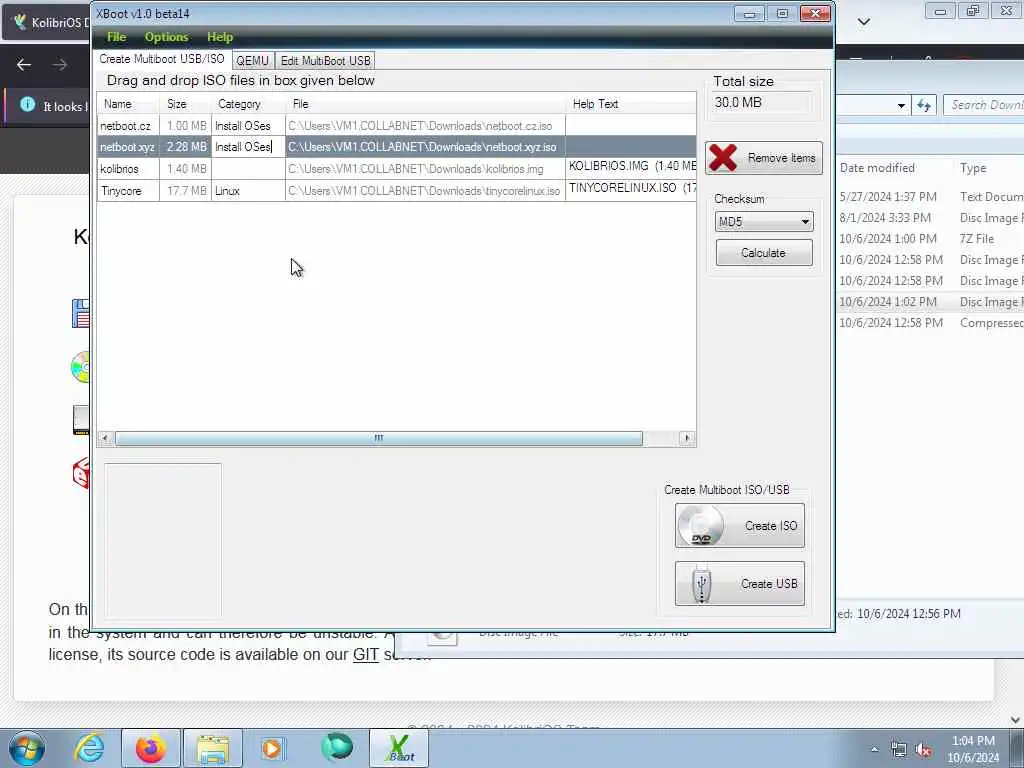Click the USB plug icon on Create USB
1024x768 pixels.
(702, 584)
